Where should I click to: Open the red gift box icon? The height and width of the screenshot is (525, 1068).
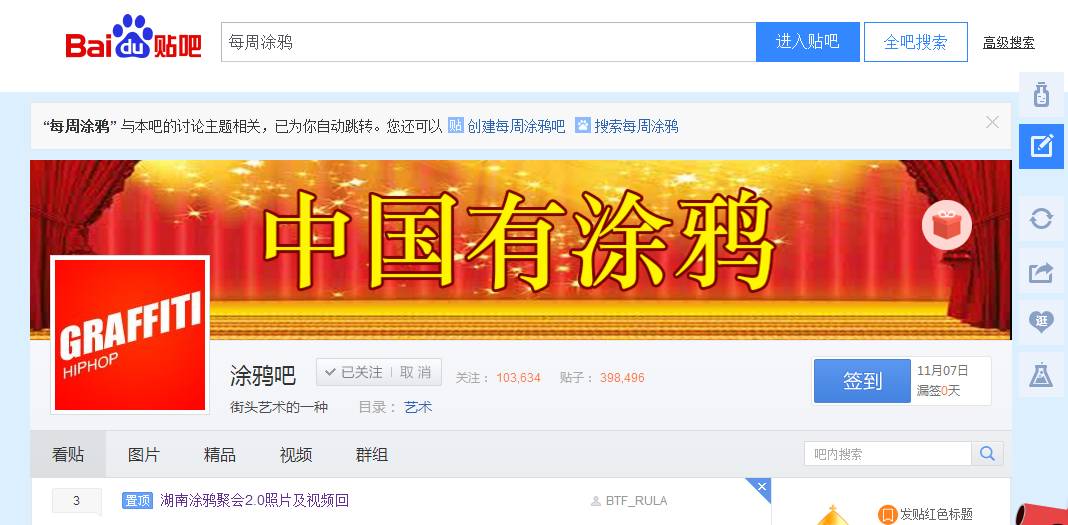tap(947, 225)
